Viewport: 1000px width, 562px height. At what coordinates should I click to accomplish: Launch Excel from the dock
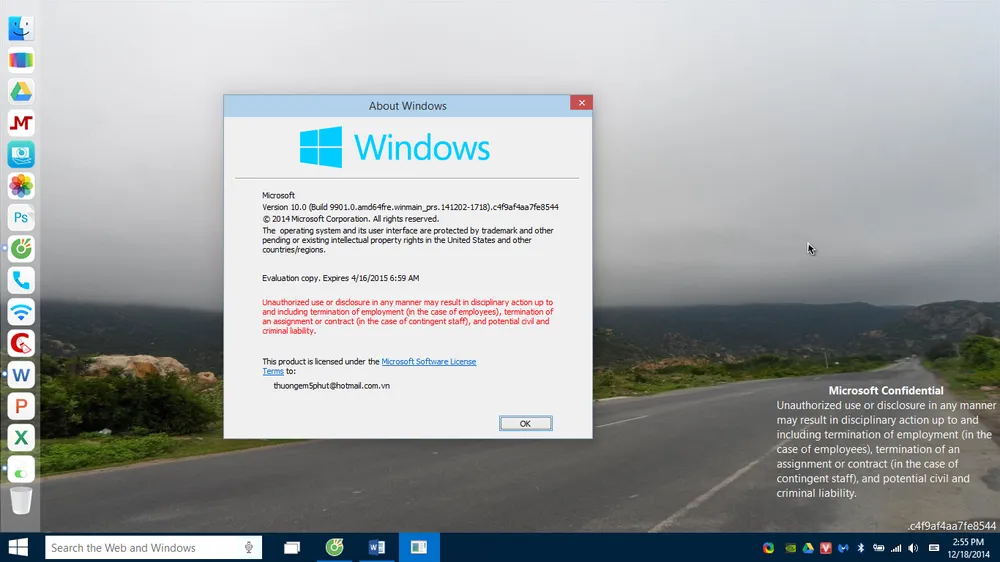point(20,438)
